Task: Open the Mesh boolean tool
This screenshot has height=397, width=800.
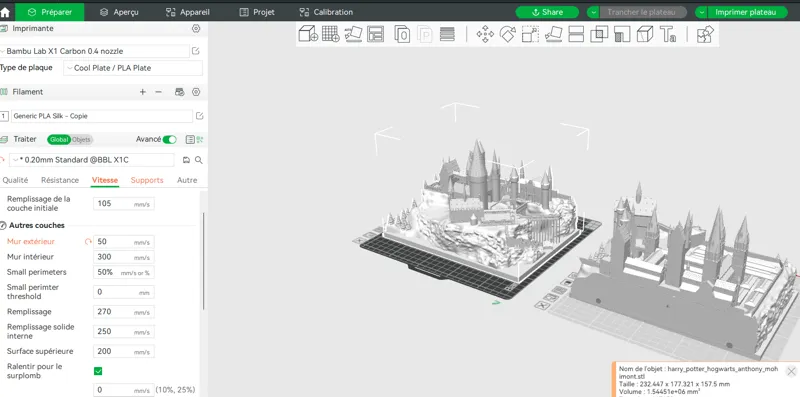Action: click(x=599, y=34)
